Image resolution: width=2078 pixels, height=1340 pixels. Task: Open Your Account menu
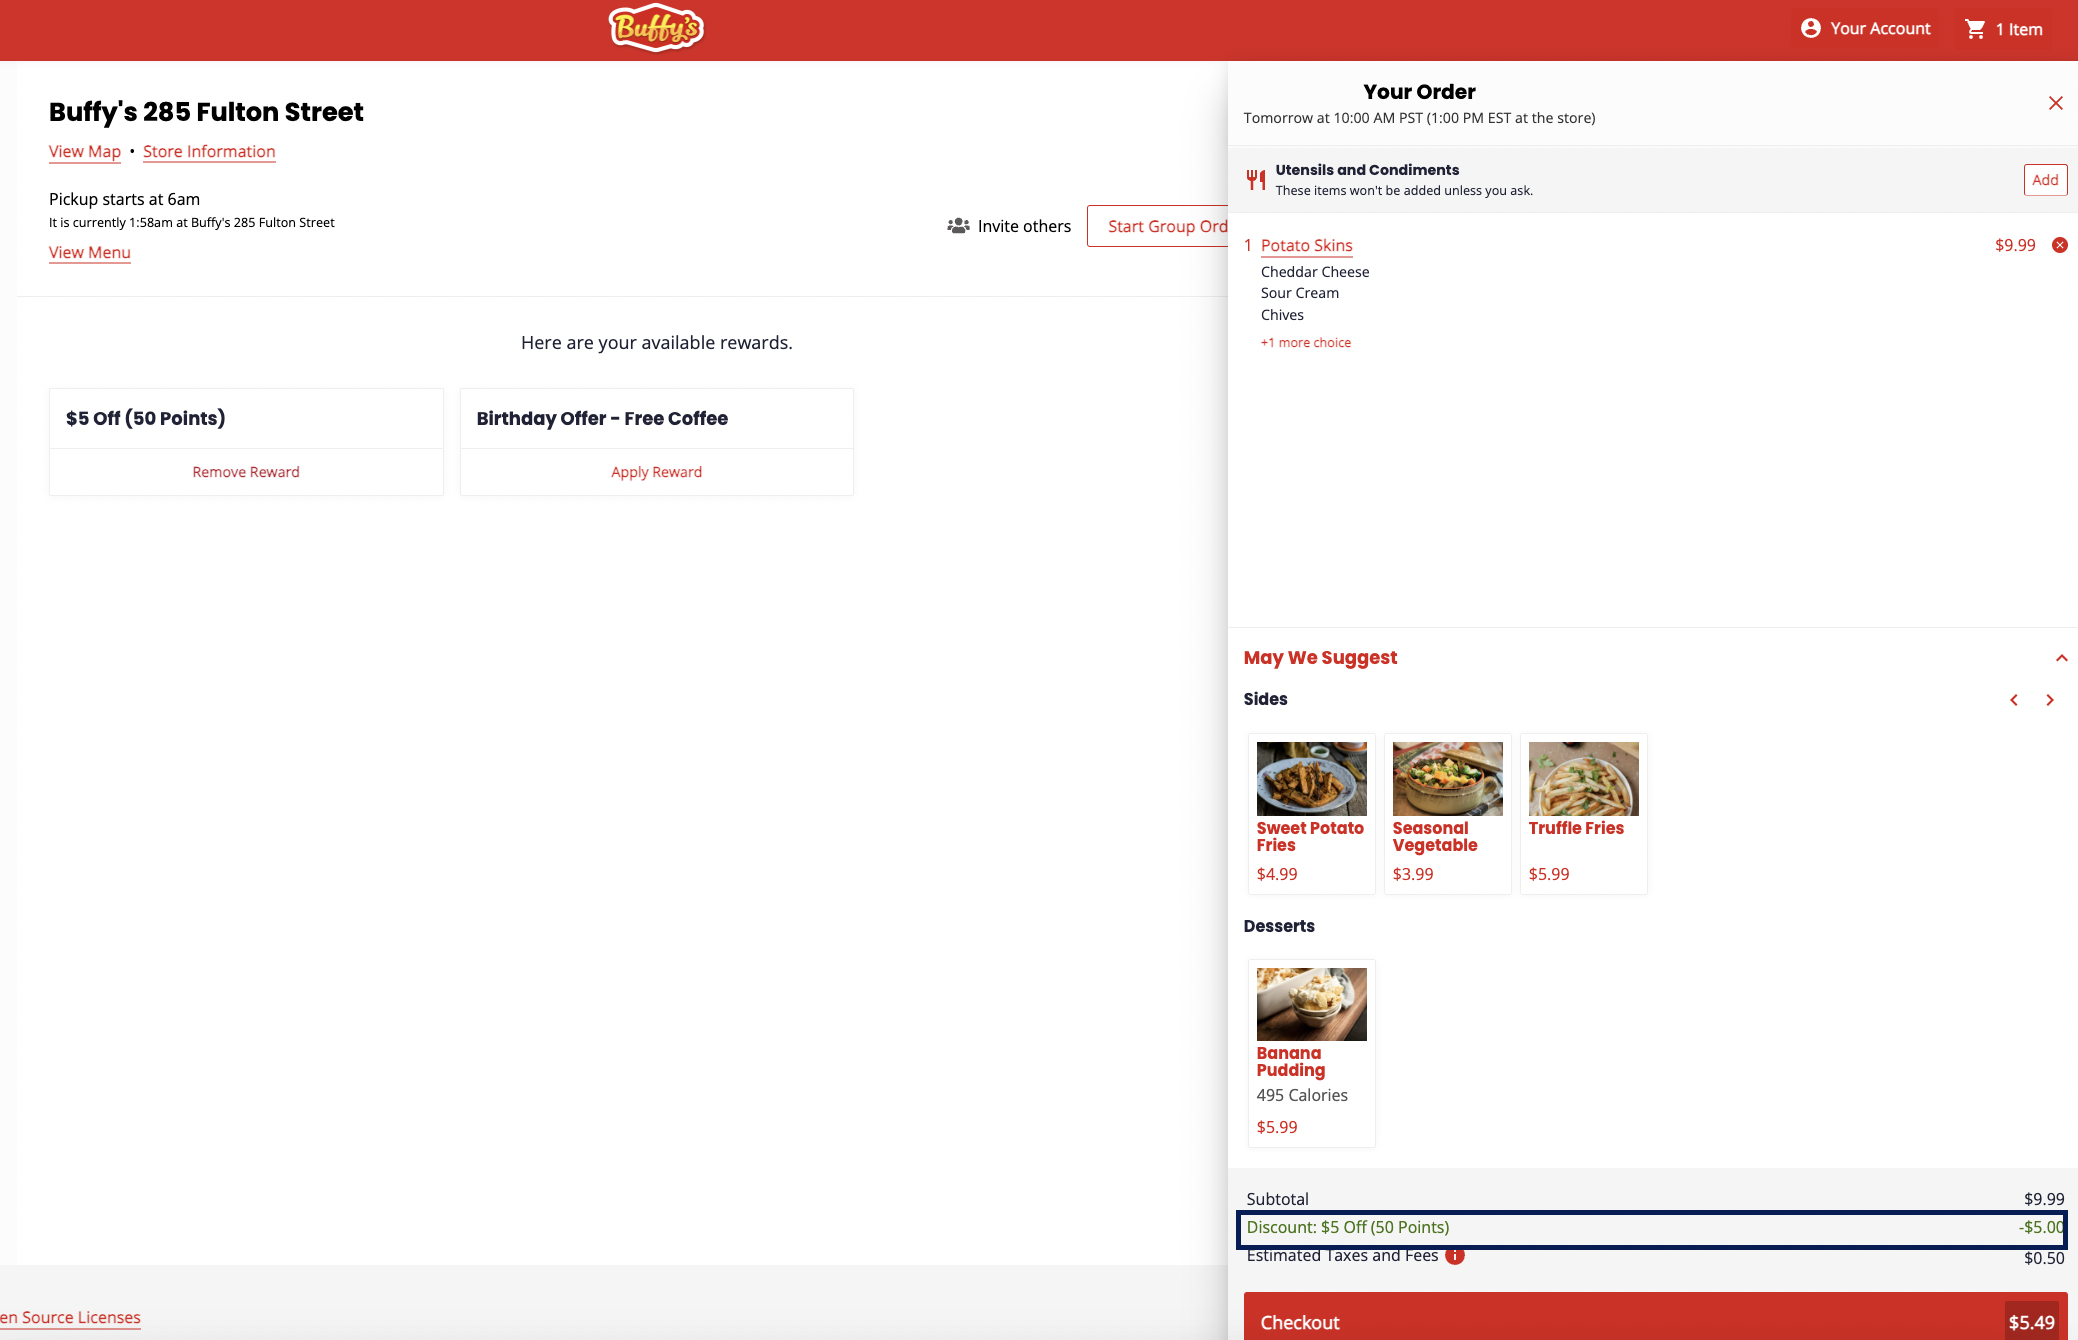[1866, 29]
